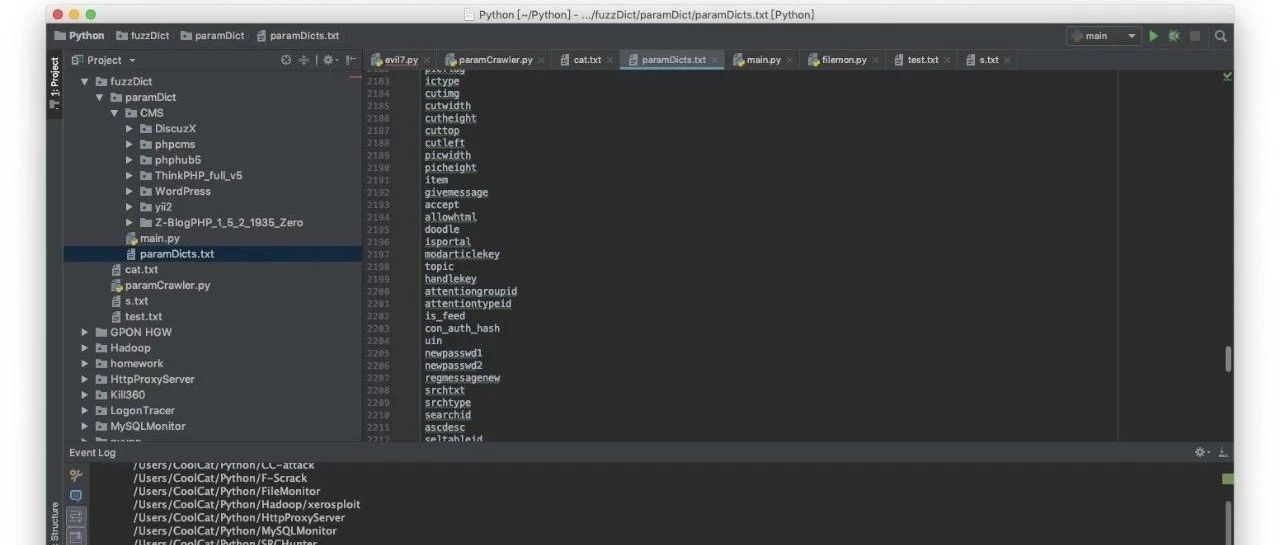Image resolution: width=1280 pixels, height=545 pixels.
Task: Click the Python breadcrumb in navigation bar
Action: pos(79,36)
